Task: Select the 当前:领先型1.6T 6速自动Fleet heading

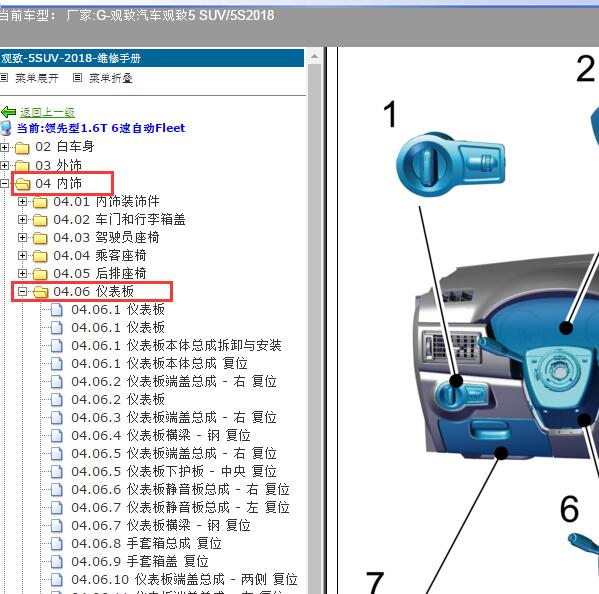Action: point(101,128)
